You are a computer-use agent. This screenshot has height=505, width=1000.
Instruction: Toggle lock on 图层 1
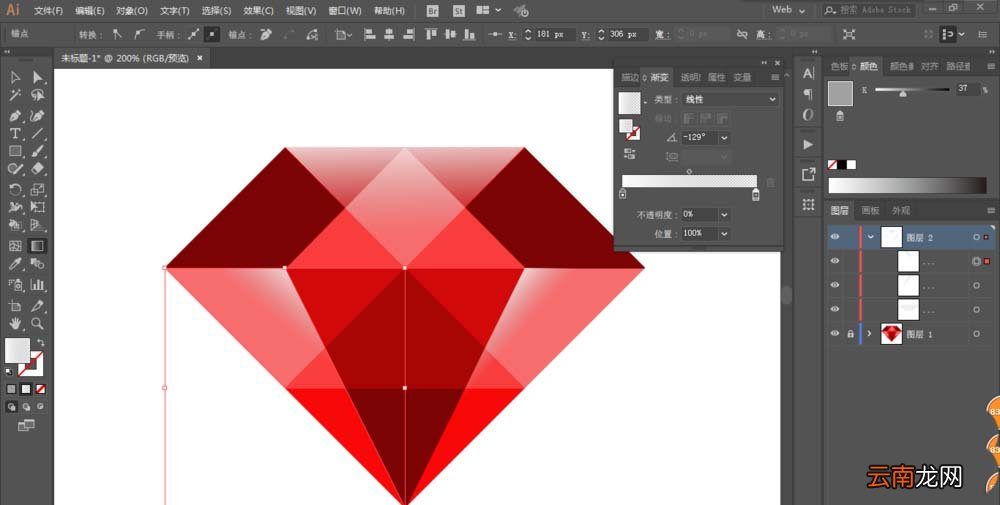point(850,333)
